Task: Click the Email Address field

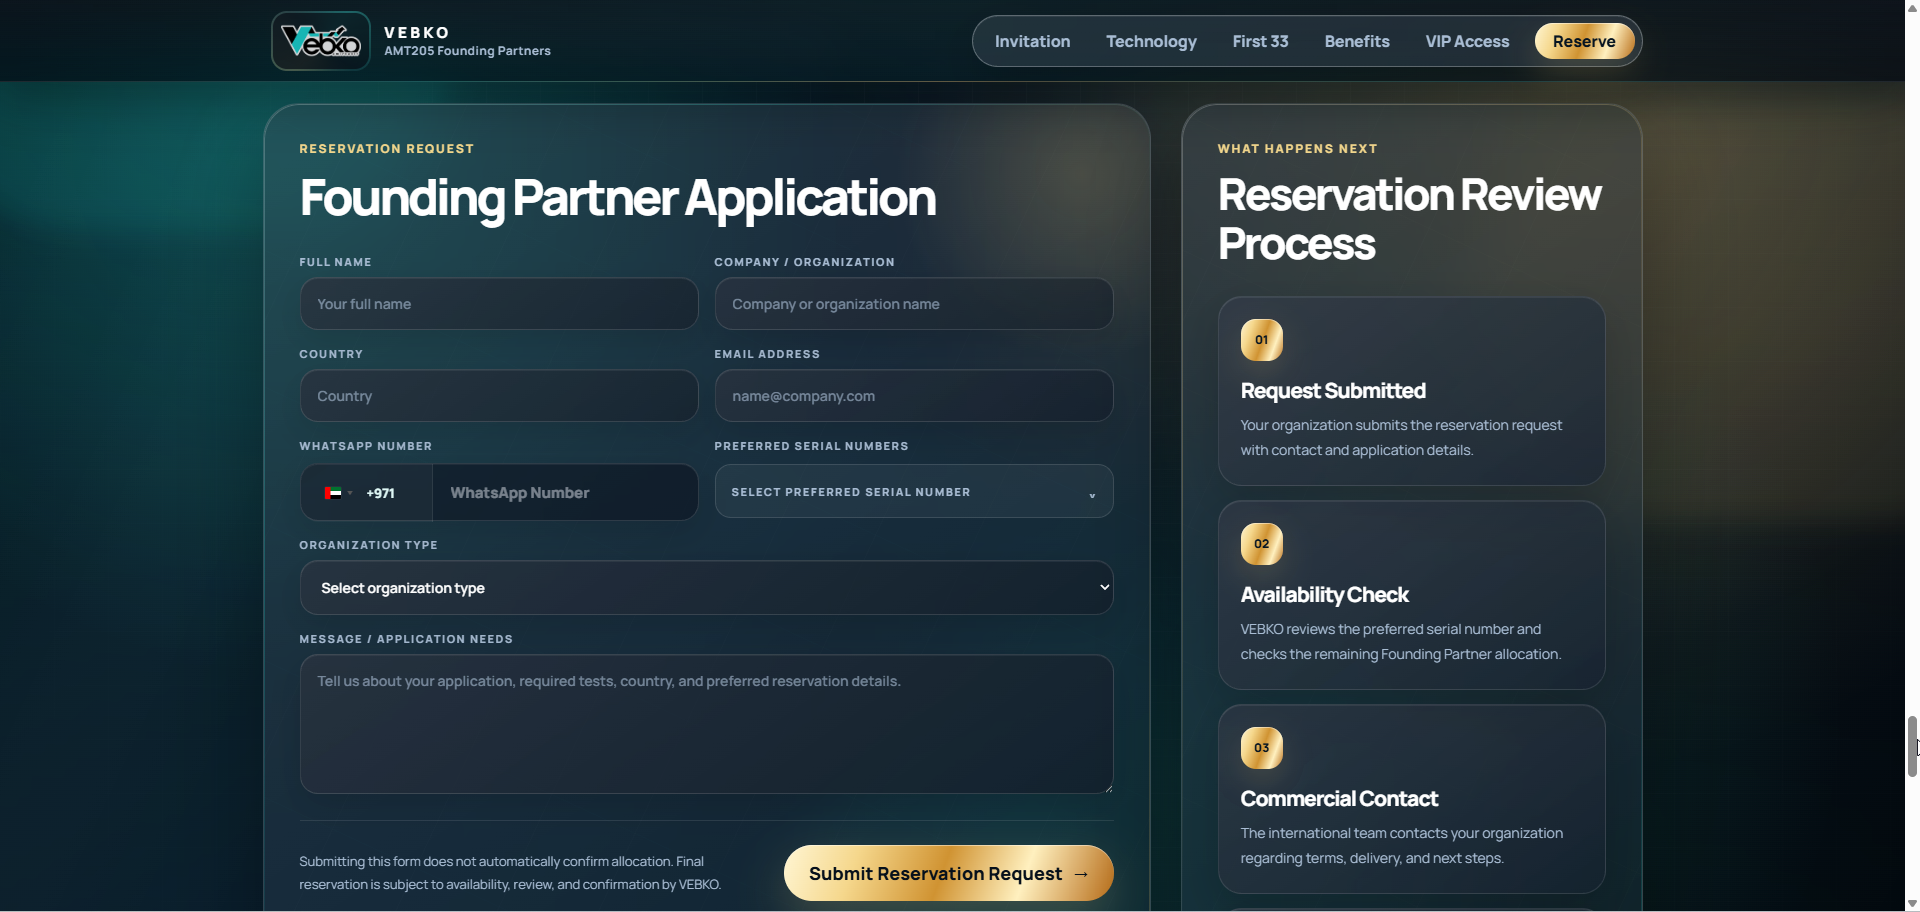Action: click(914, 396)
